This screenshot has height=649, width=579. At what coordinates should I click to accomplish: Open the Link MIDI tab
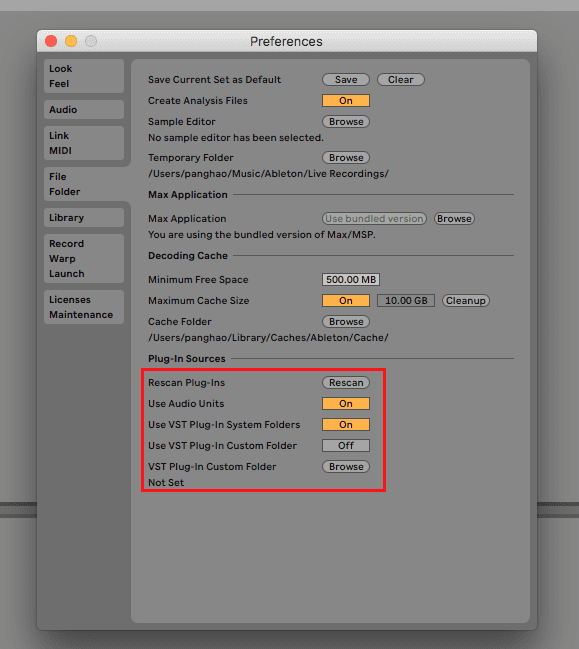(84, 143)
